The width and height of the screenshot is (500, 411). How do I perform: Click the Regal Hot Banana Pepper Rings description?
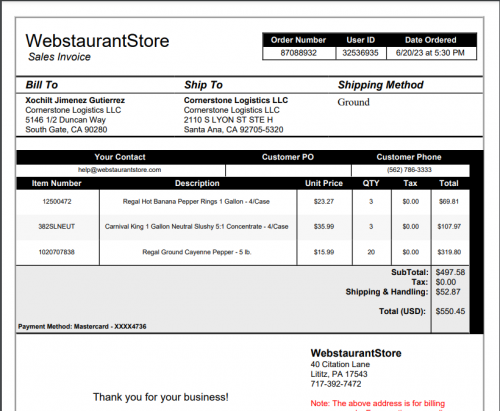[196, 202]
